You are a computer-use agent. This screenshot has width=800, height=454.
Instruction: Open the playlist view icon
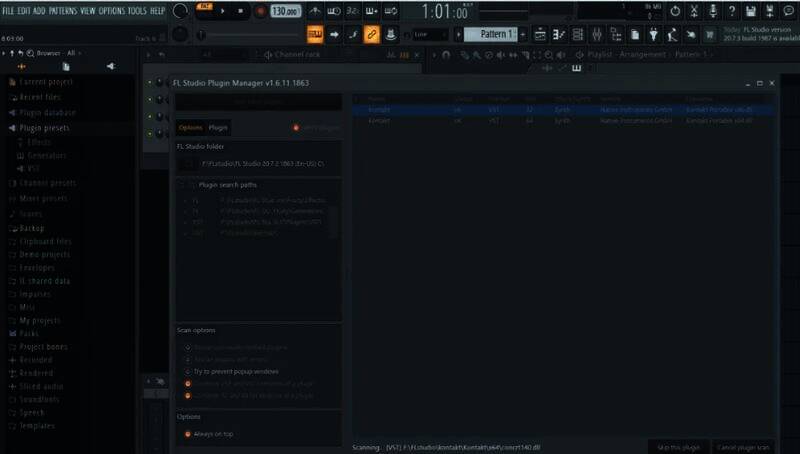click(x=540, y=34)
